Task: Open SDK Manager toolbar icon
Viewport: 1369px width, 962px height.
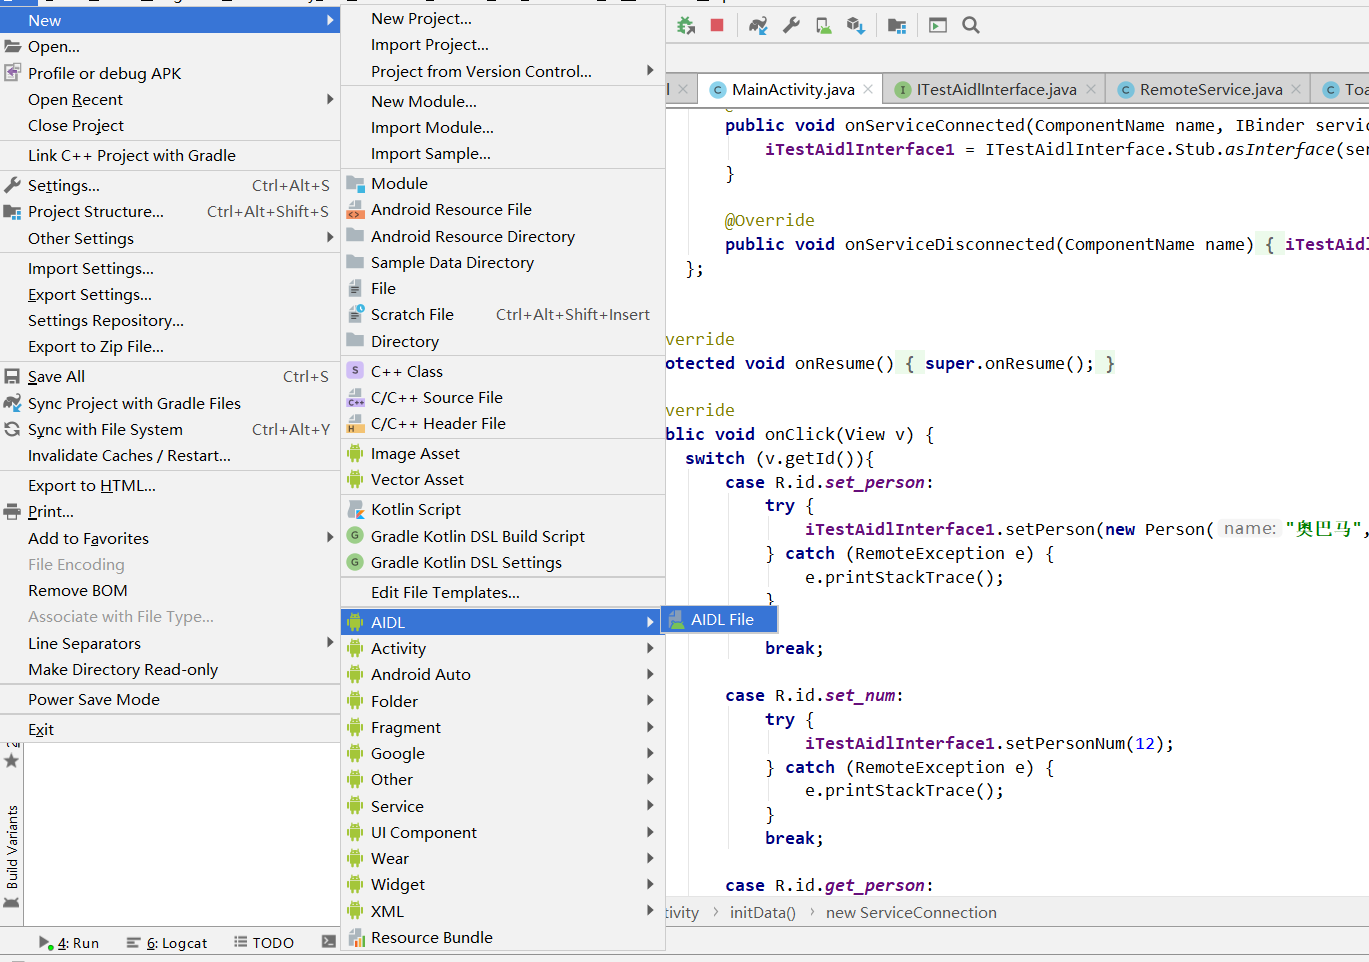Action: 855,26
